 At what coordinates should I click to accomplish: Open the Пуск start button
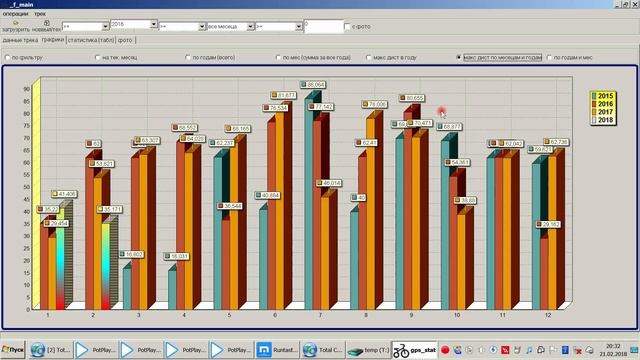[x=13, y=350]
